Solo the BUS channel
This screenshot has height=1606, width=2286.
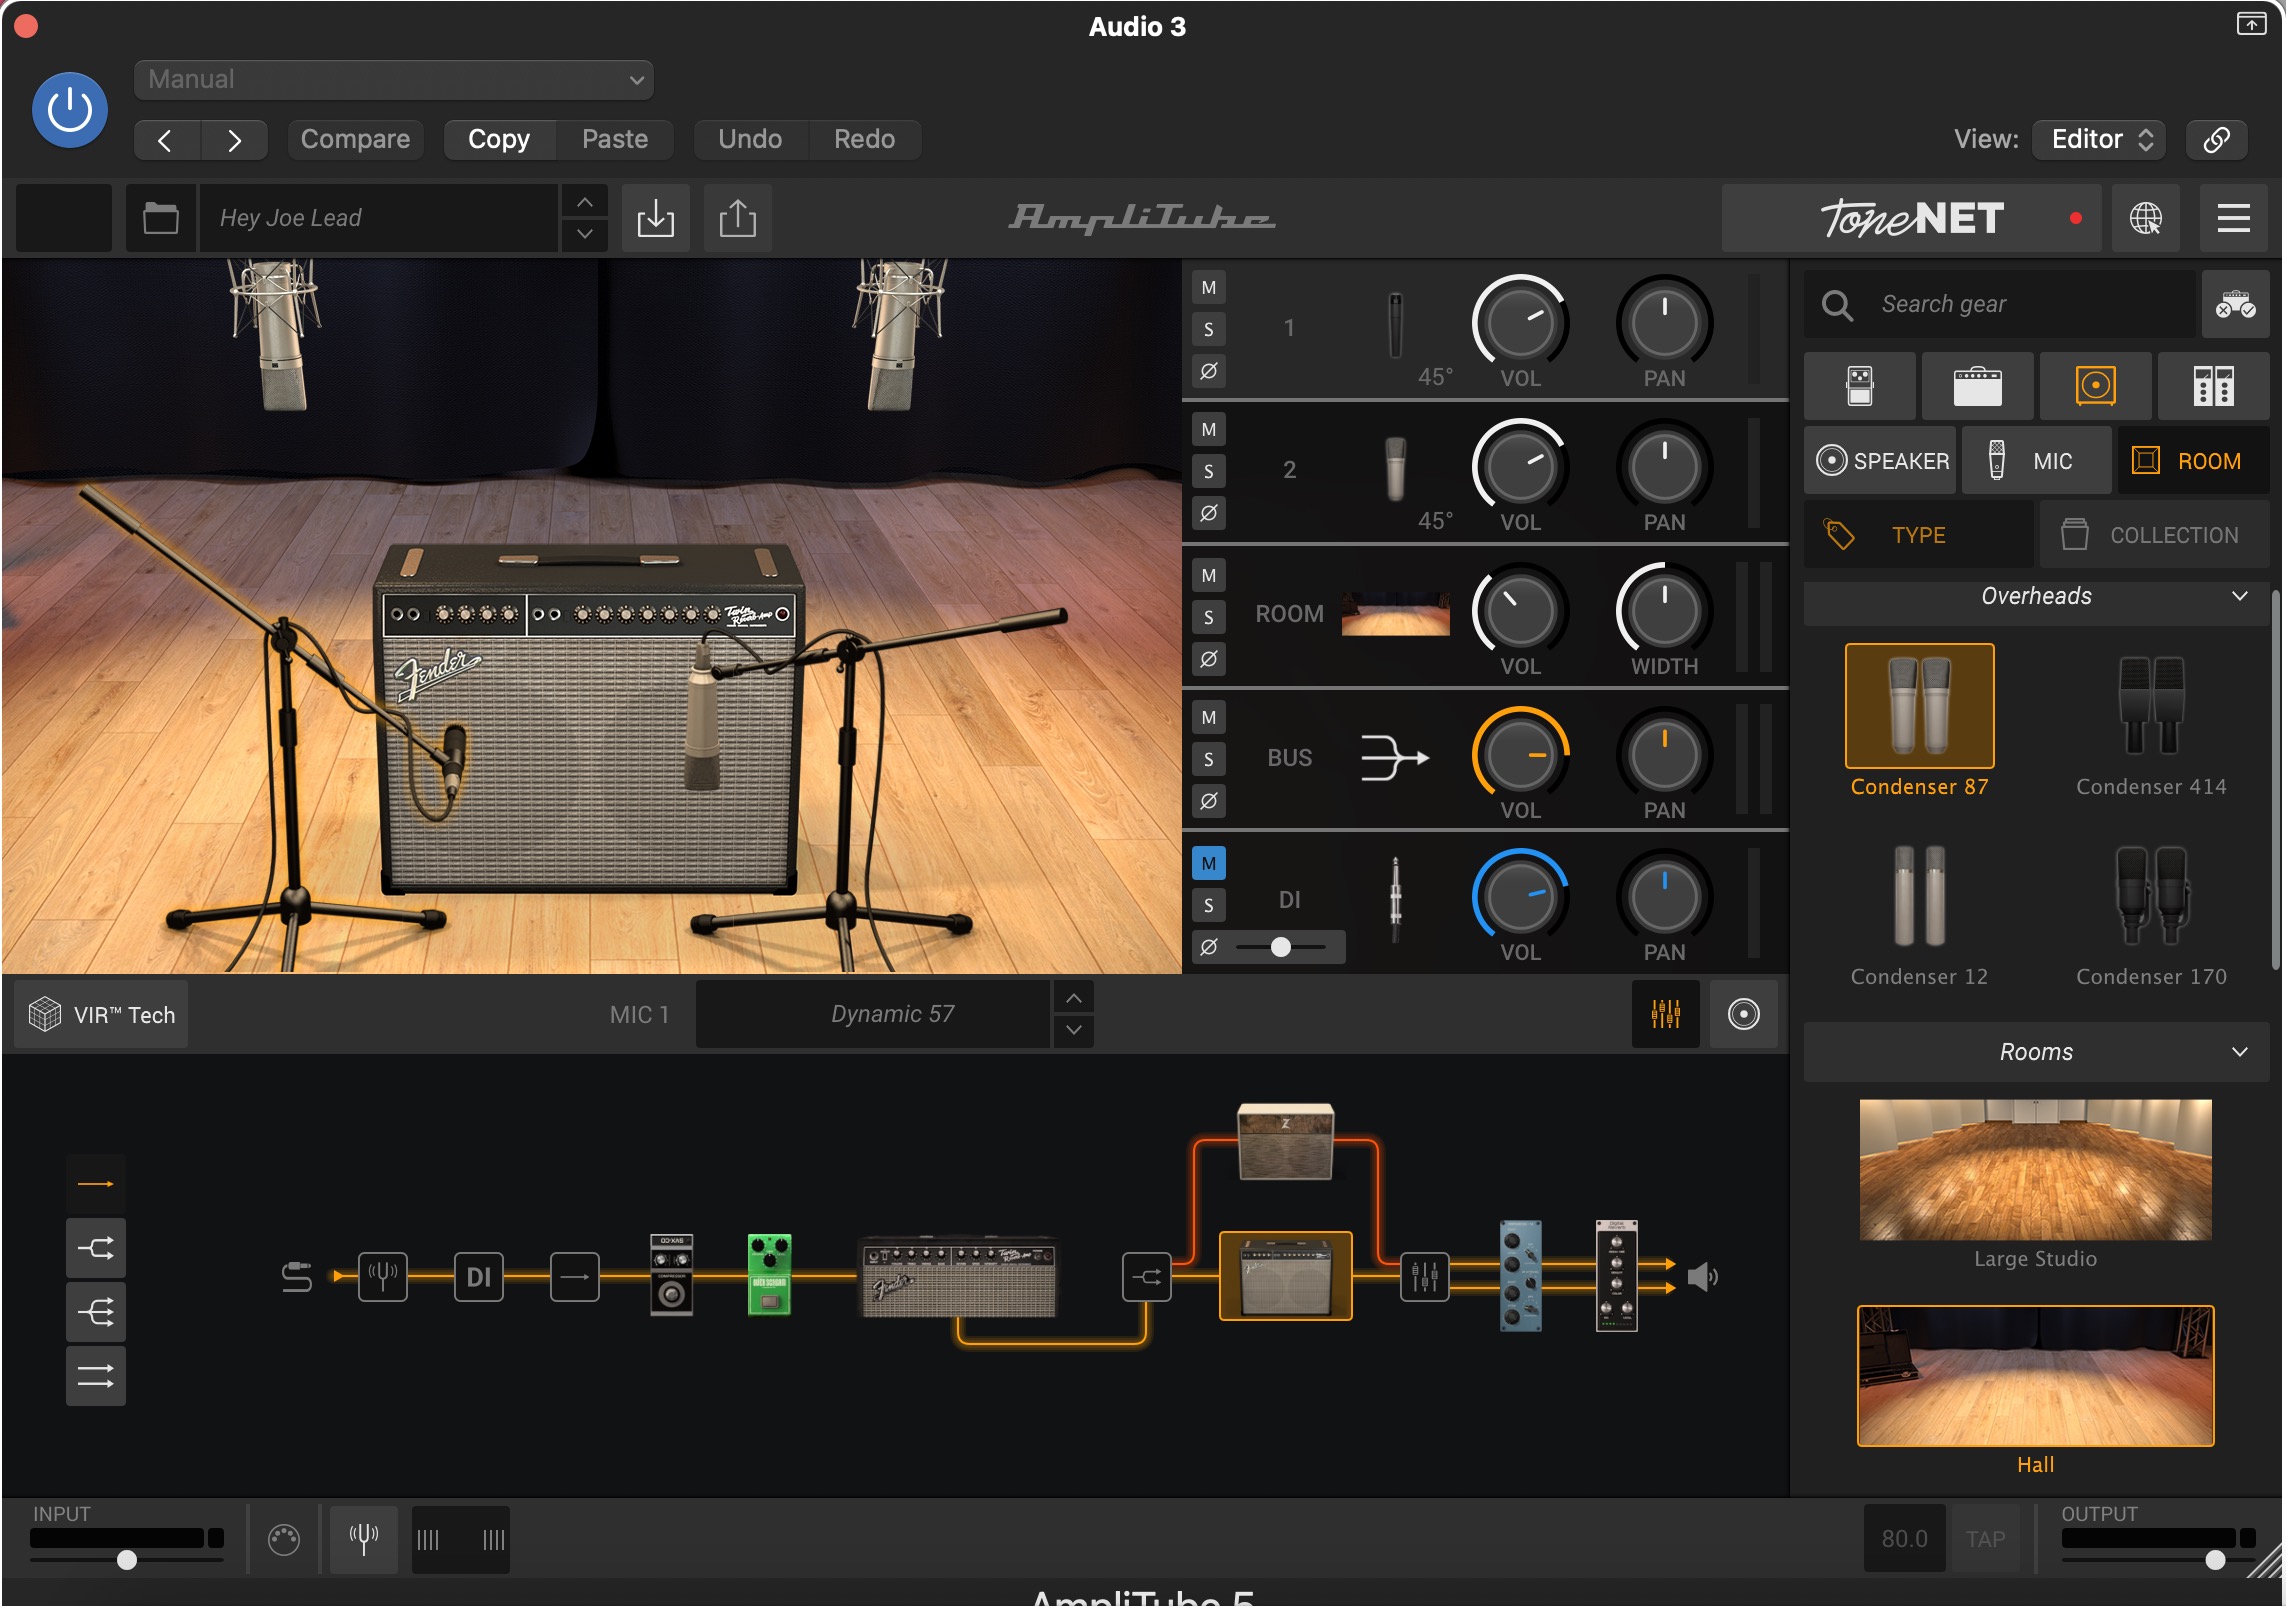[1209, 759]
